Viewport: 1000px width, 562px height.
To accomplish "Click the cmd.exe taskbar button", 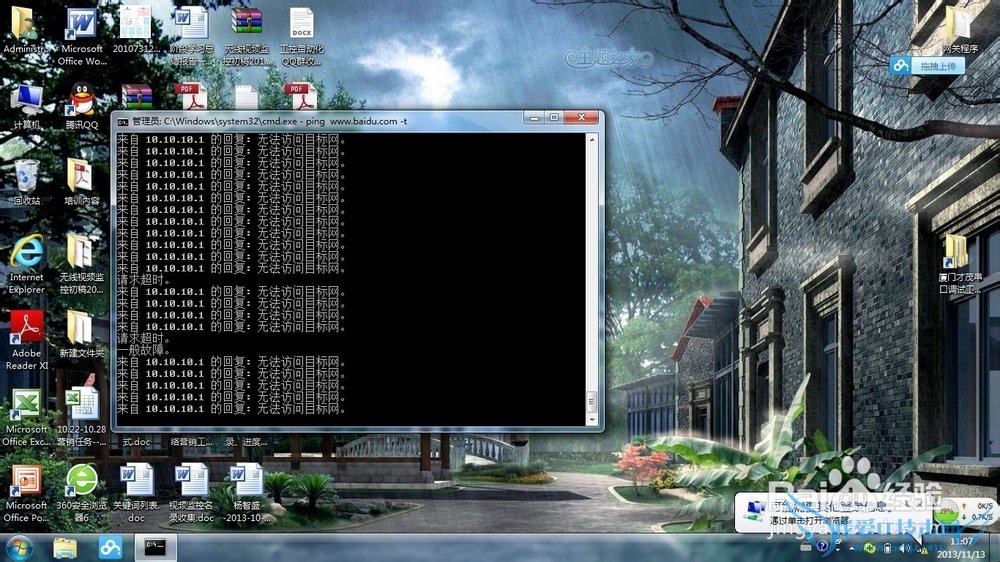I will coord(155,547).
